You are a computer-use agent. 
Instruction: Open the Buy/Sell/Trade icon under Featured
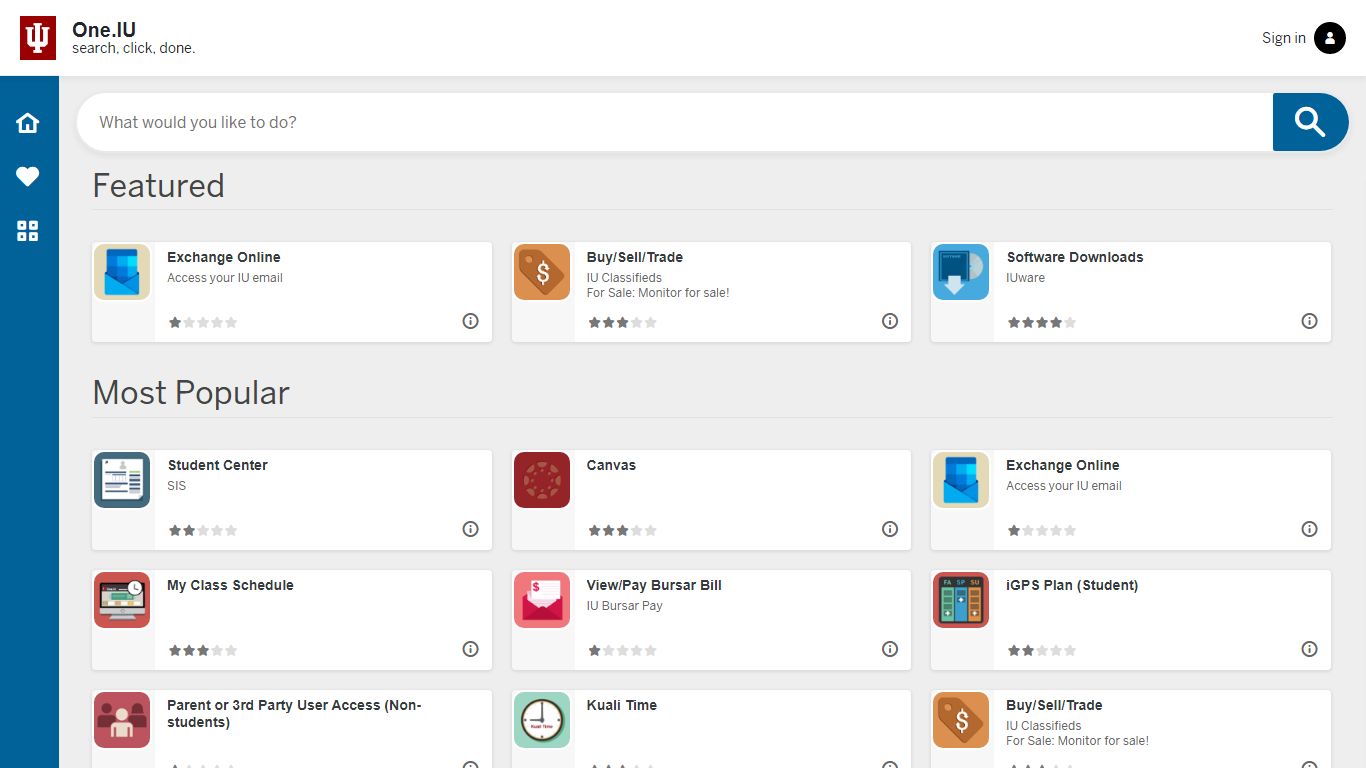pyautogui.click(x=542, y=272)
